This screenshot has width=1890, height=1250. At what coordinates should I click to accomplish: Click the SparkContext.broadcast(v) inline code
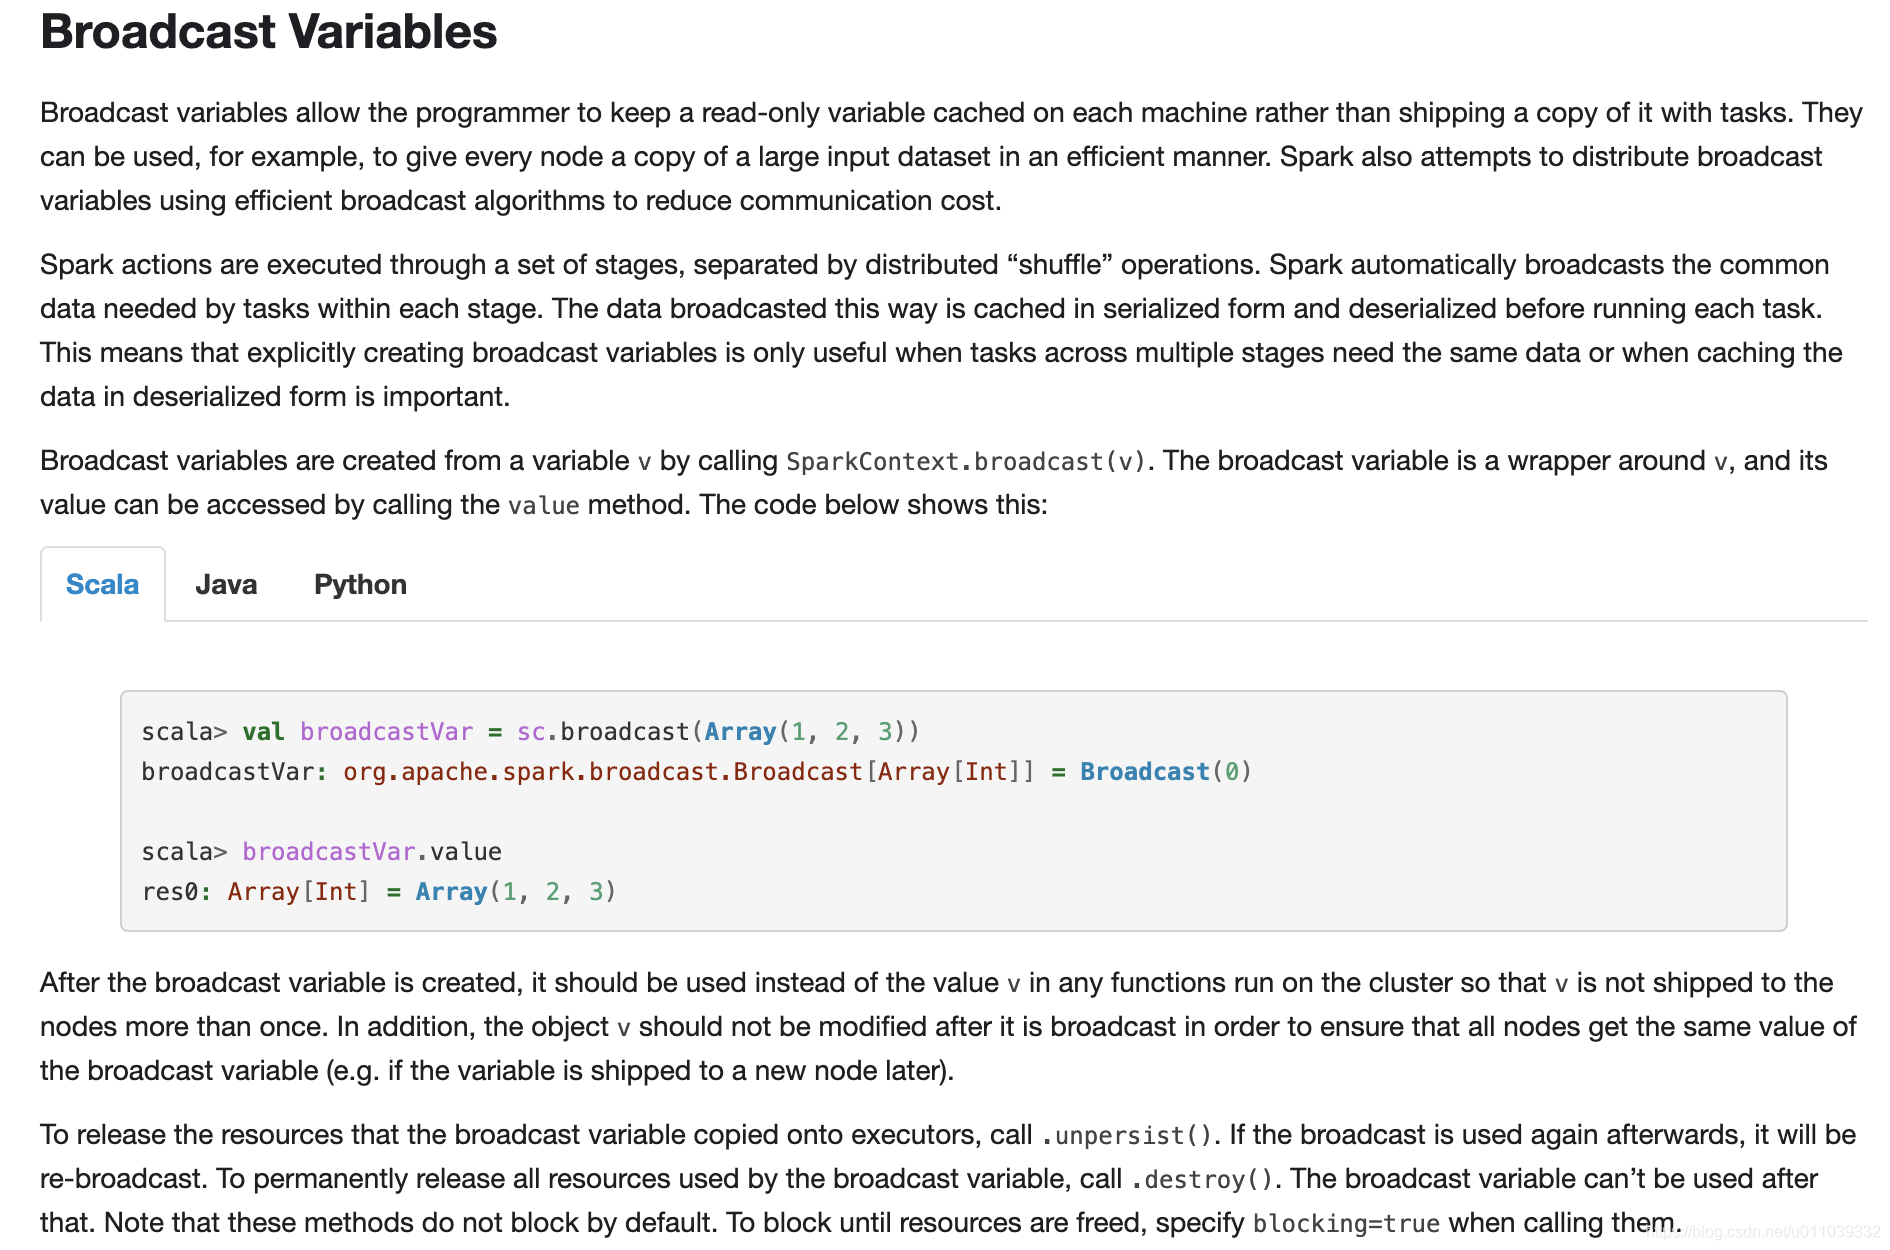point(966,461)
